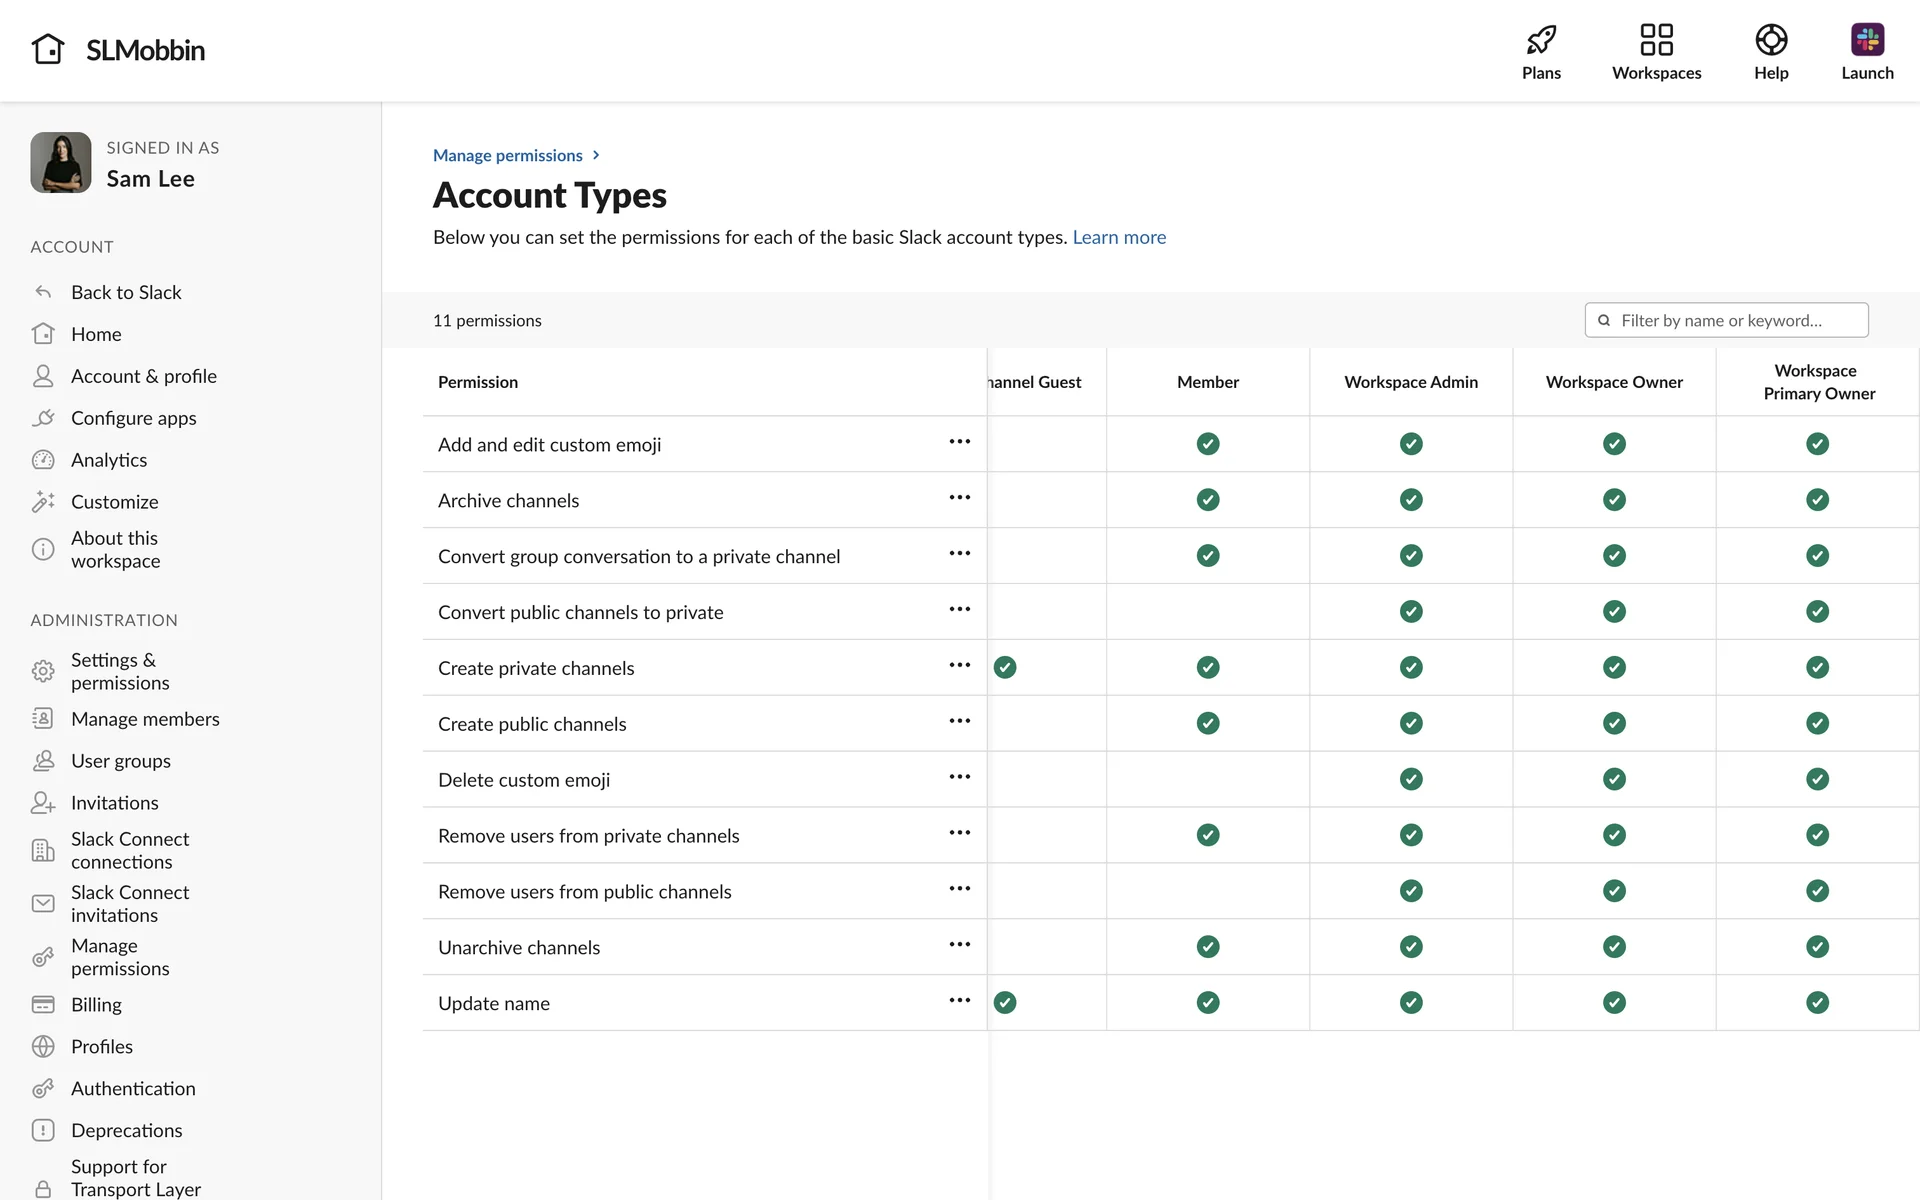Open three-dot menu for Create public channels
Viewport: 1920px width, 1200px height.
tap(960, 721)
